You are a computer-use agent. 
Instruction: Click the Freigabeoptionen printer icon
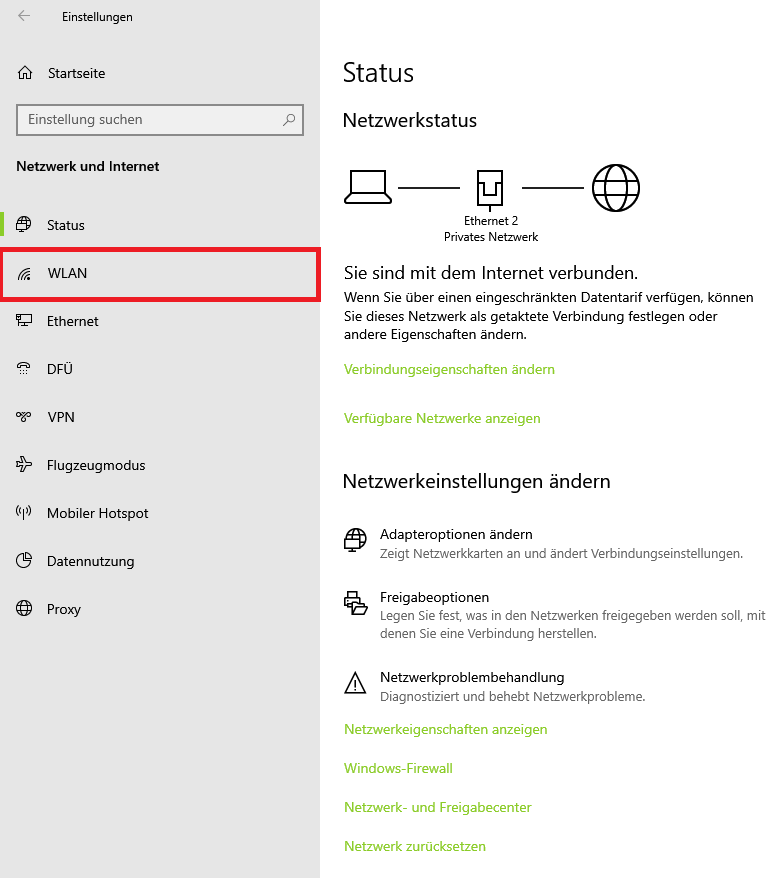pyautogui.click(x=355, y=602)
